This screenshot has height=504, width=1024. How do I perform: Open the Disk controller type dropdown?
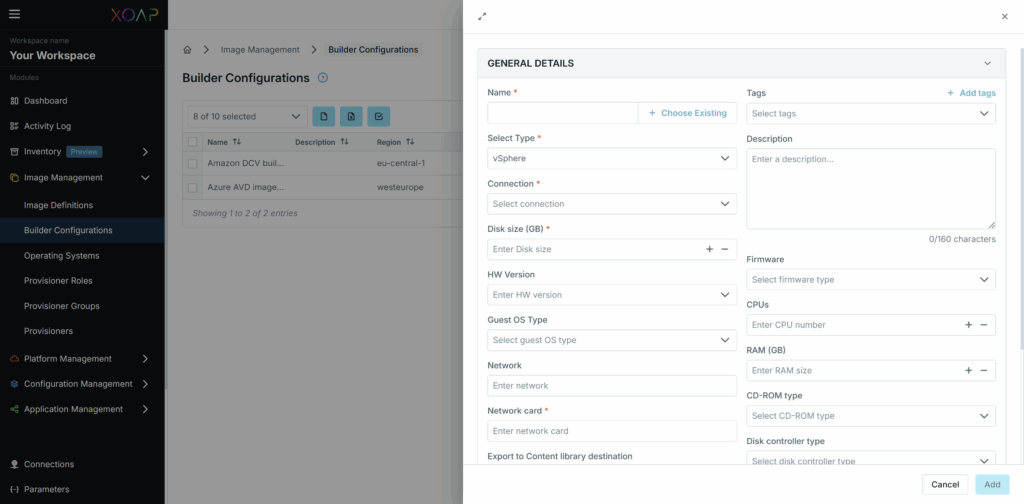871,458
